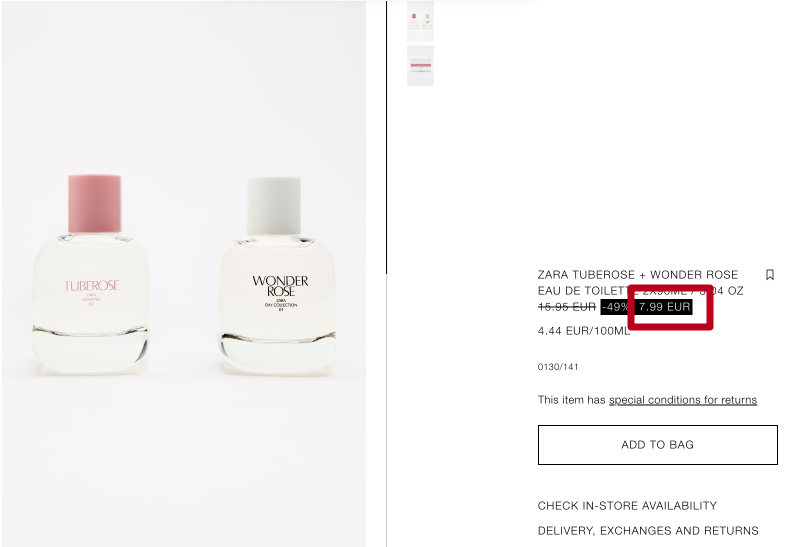Save the perfume set with the bookmark icon
787x547 pixels.
(x=769, y=275)
